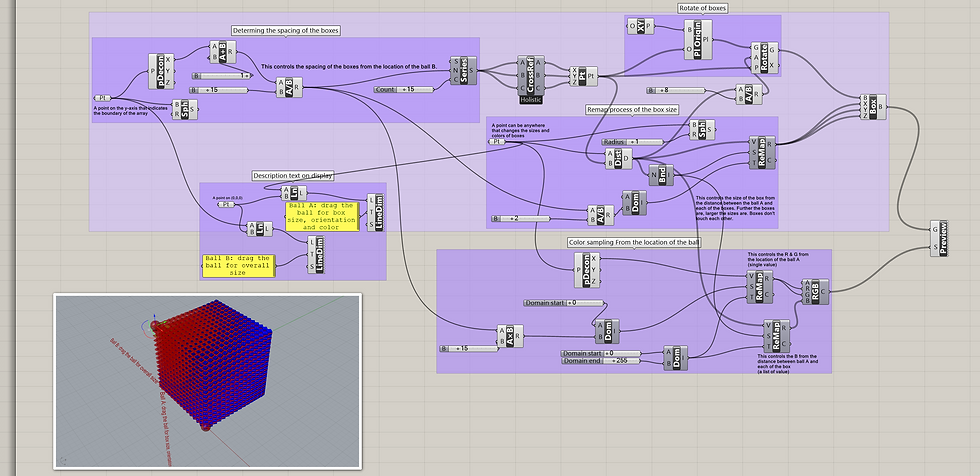Click the Count 15 slider
The image size is (980, 476).
pyautogui.click(x=404, y=89)
